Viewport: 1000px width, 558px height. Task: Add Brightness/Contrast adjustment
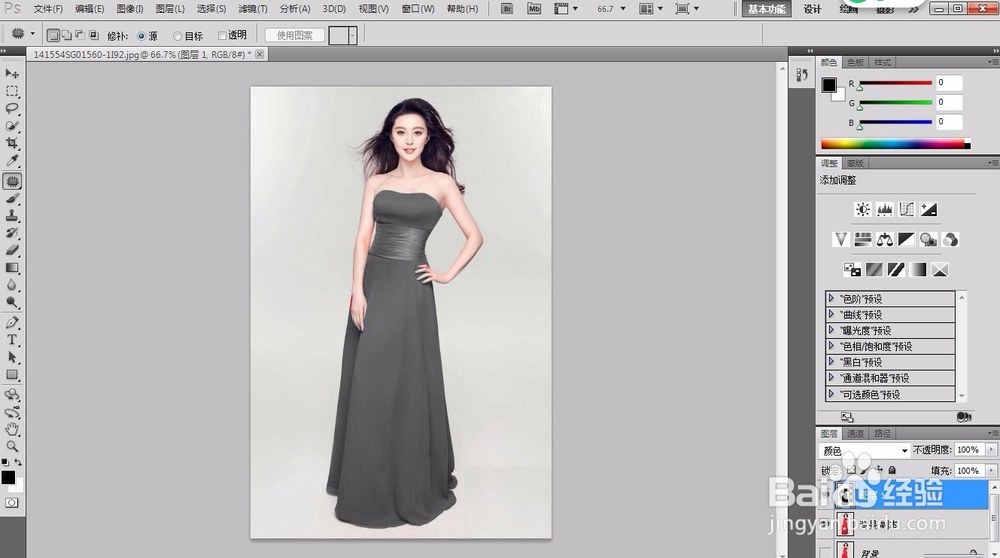click(862, 209)
